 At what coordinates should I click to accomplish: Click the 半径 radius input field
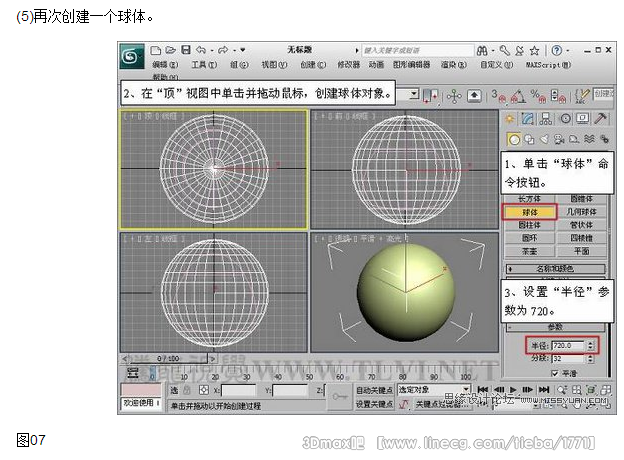[569, 346]
